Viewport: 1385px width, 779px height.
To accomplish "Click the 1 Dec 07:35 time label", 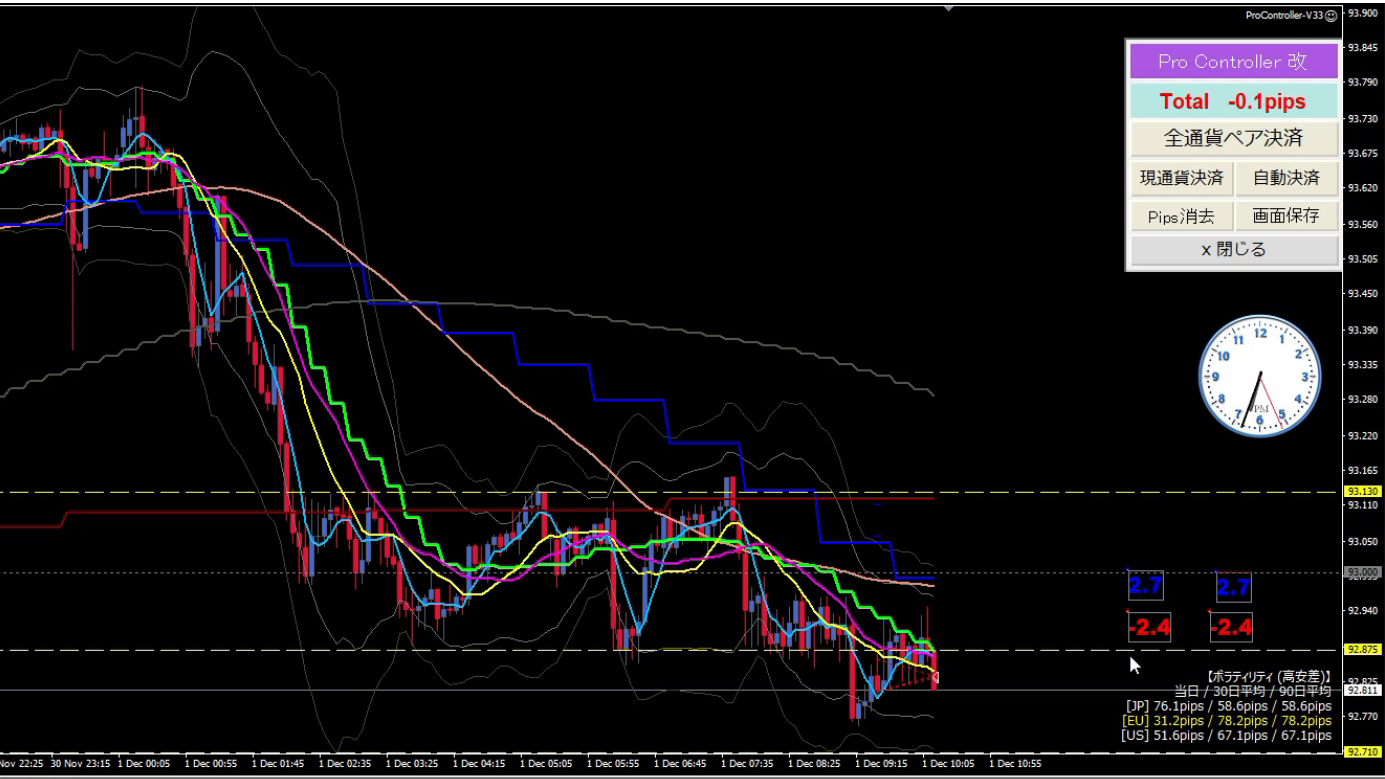I will [747, 763].
